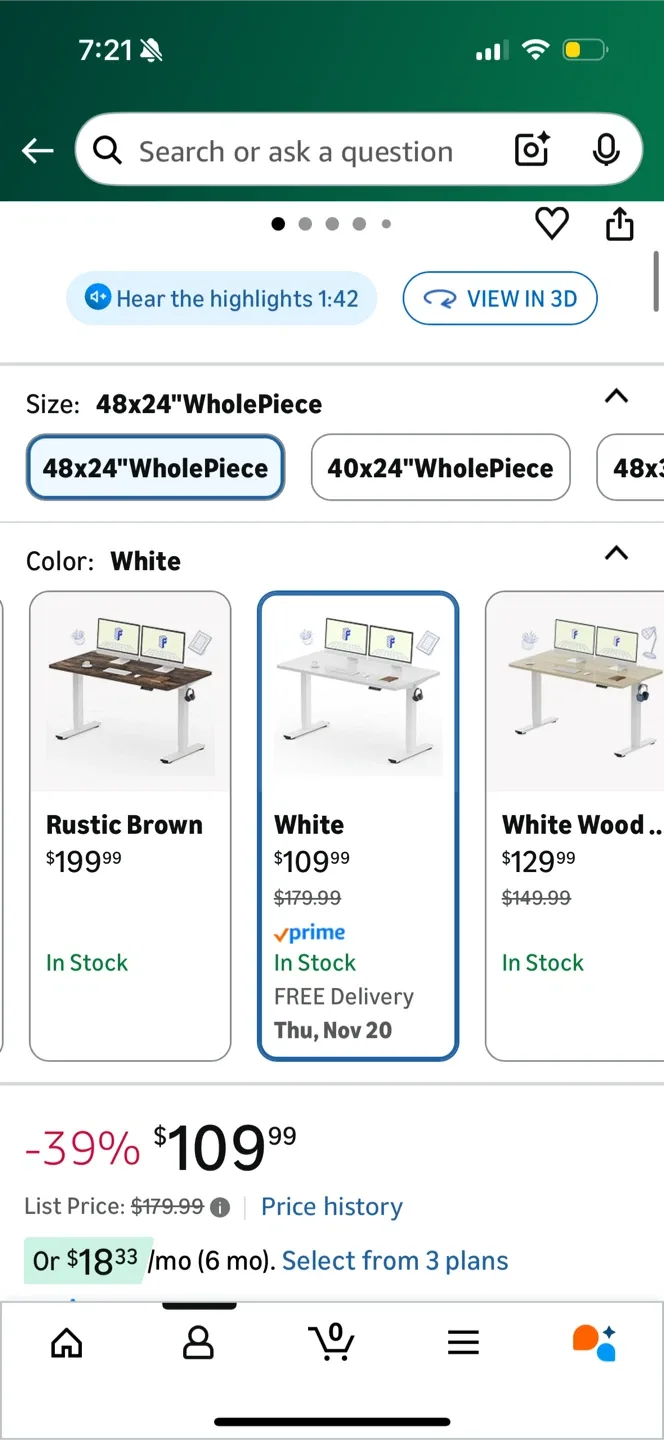Collapse the Size section
664x1440 pixels.
616,396
